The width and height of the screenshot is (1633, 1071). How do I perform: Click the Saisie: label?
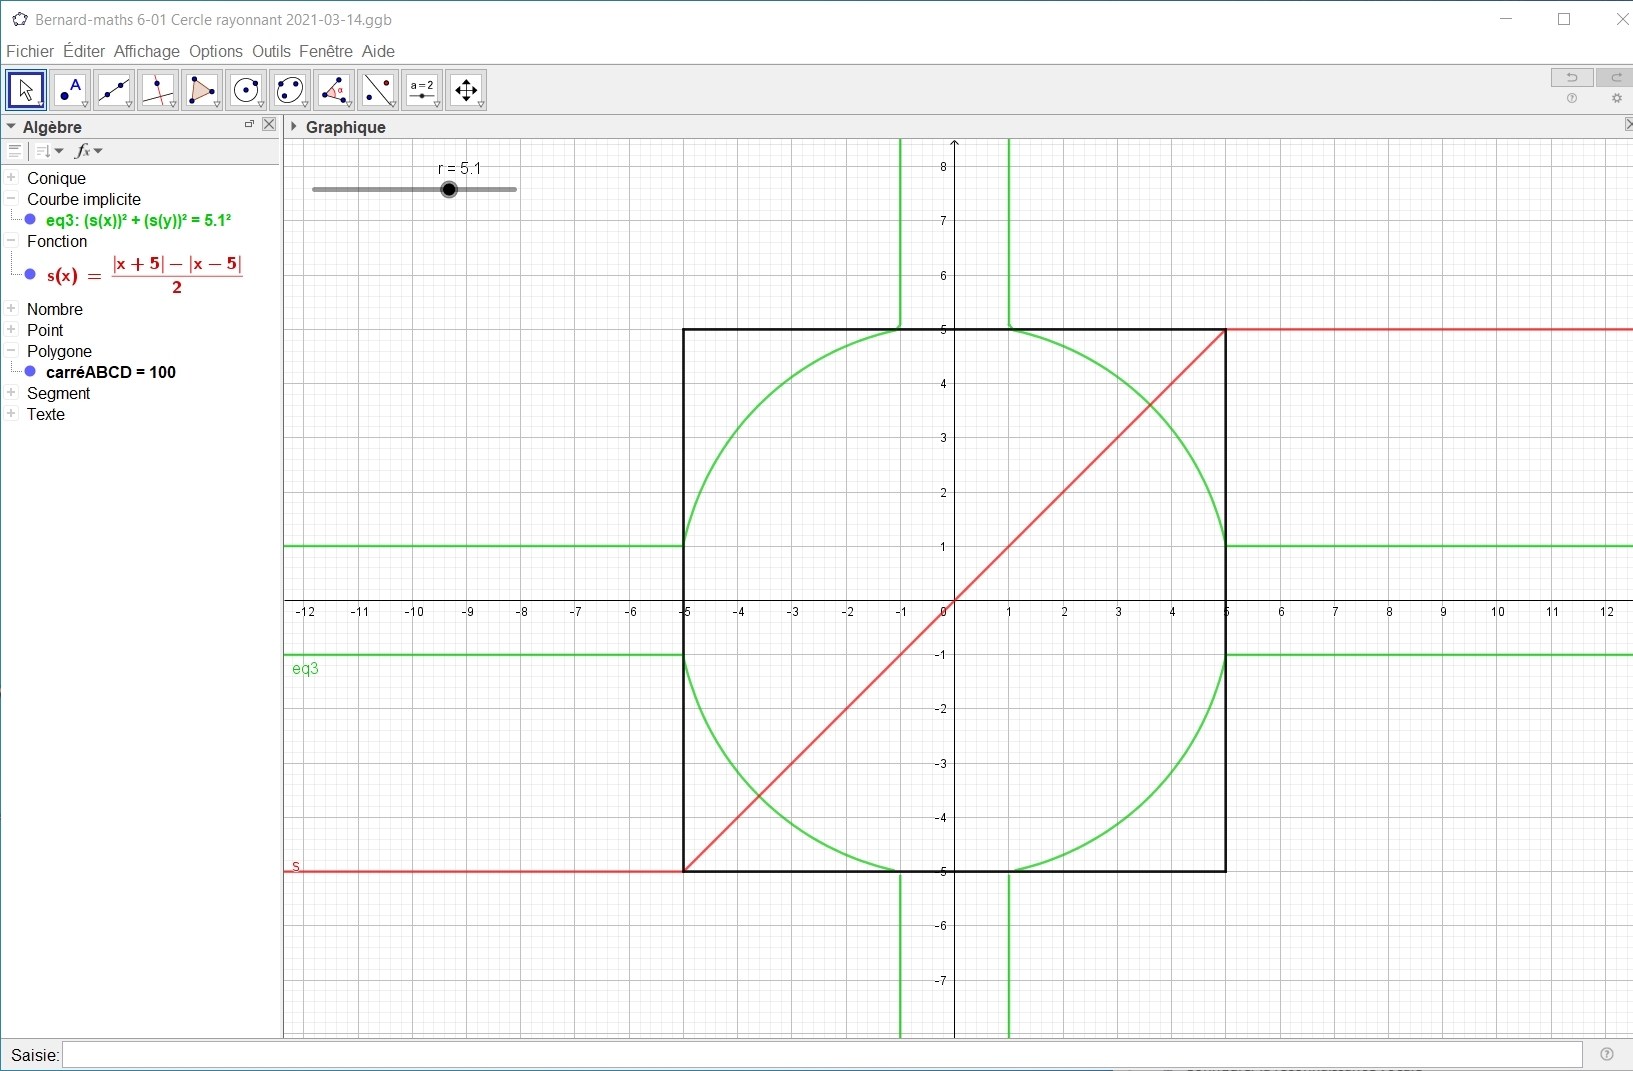pyautogui.click(x=35, y=1055)
